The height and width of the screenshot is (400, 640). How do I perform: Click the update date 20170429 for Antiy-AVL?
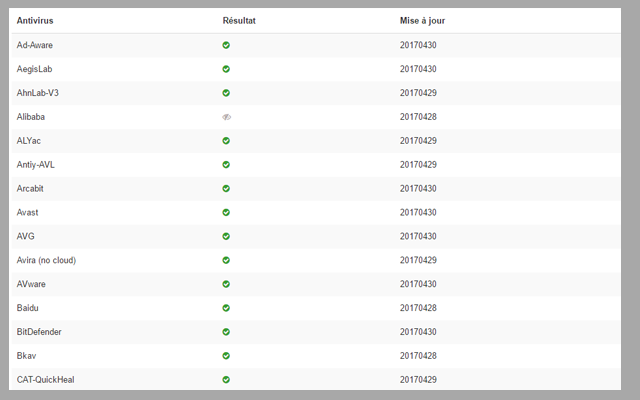click(x=418, y=165)
